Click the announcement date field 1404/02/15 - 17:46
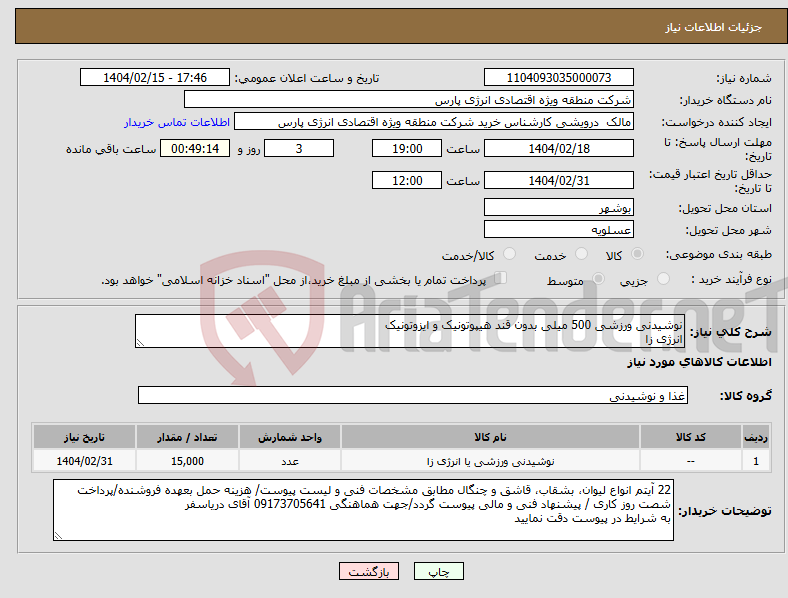Viewport: 788px width, 598px height. tap(155, 77)
